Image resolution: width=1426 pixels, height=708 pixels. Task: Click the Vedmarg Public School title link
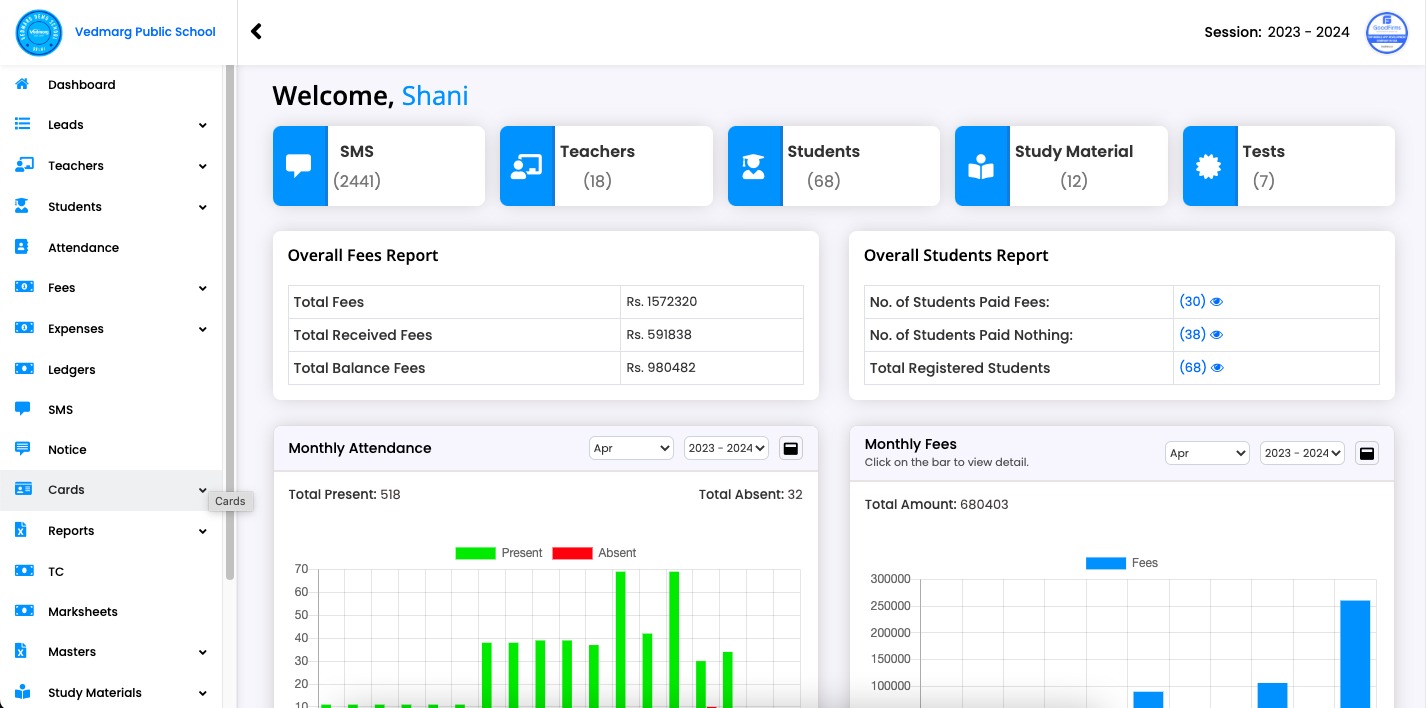[145, 32]
